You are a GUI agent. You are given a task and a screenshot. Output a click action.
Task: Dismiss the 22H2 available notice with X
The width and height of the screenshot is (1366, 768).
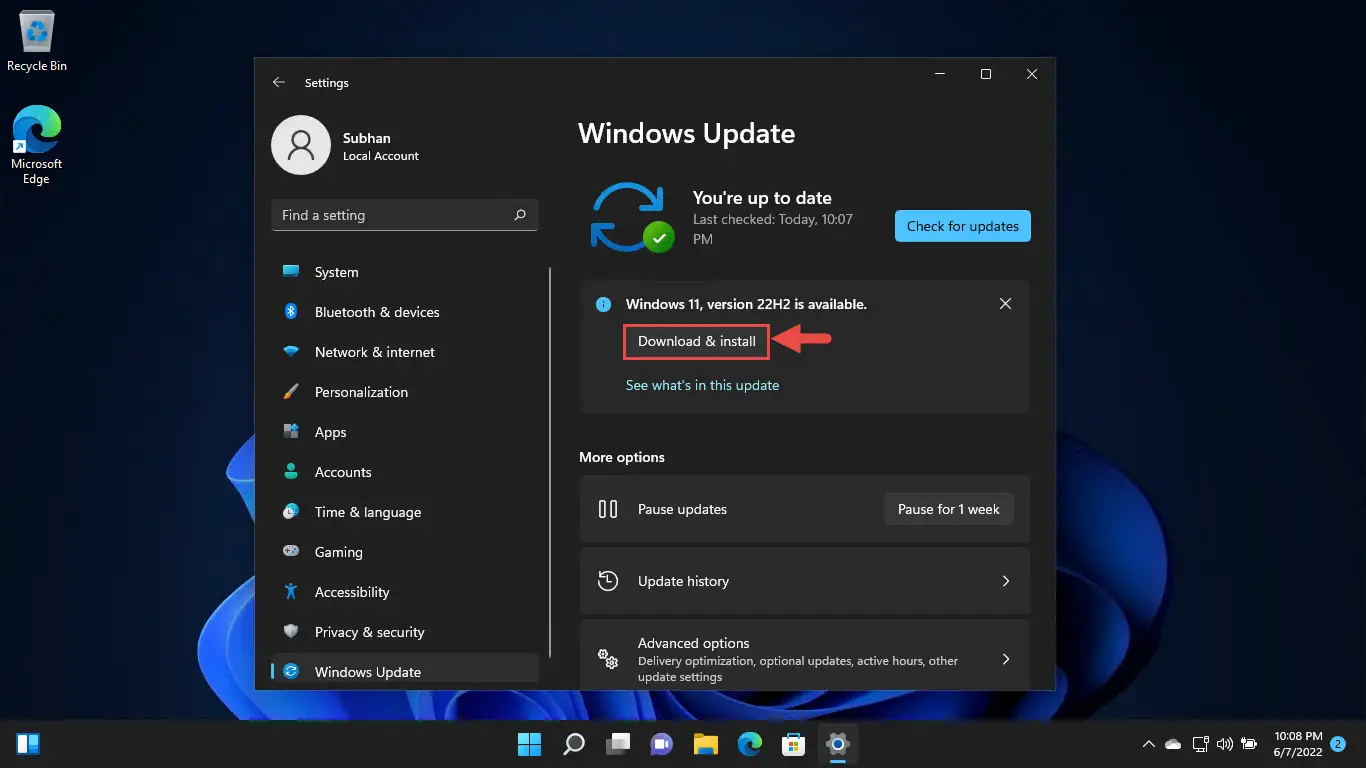pos(1006,304)
